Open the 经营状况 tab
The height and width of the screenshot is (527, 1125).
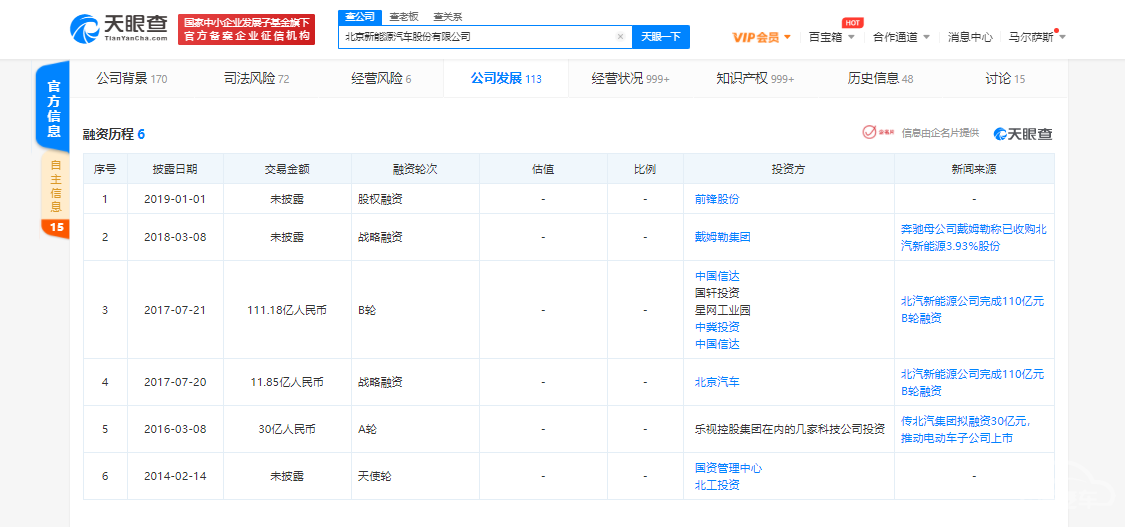coord(630,79)
